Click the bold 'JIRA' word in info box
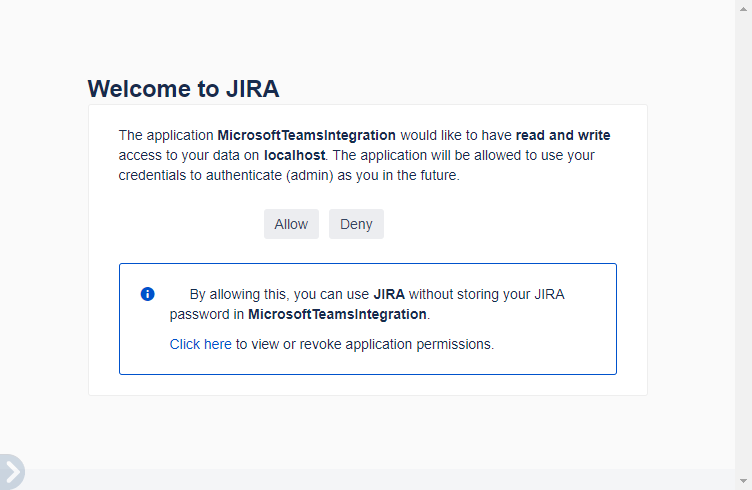 pyautogui.click(x=389, y=294)
